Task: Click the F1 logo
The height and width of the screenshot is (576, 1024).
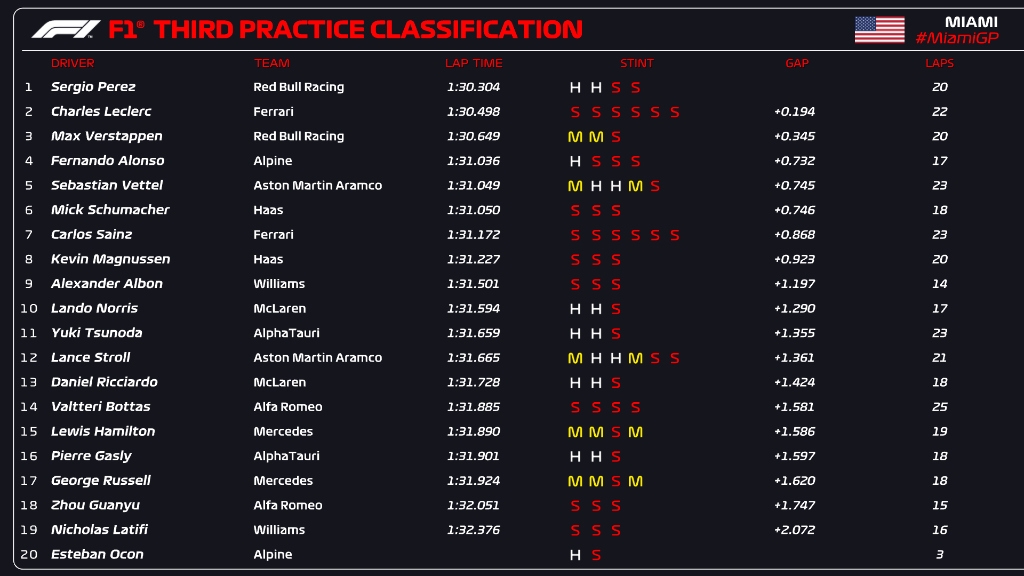Action: [65, 29]
